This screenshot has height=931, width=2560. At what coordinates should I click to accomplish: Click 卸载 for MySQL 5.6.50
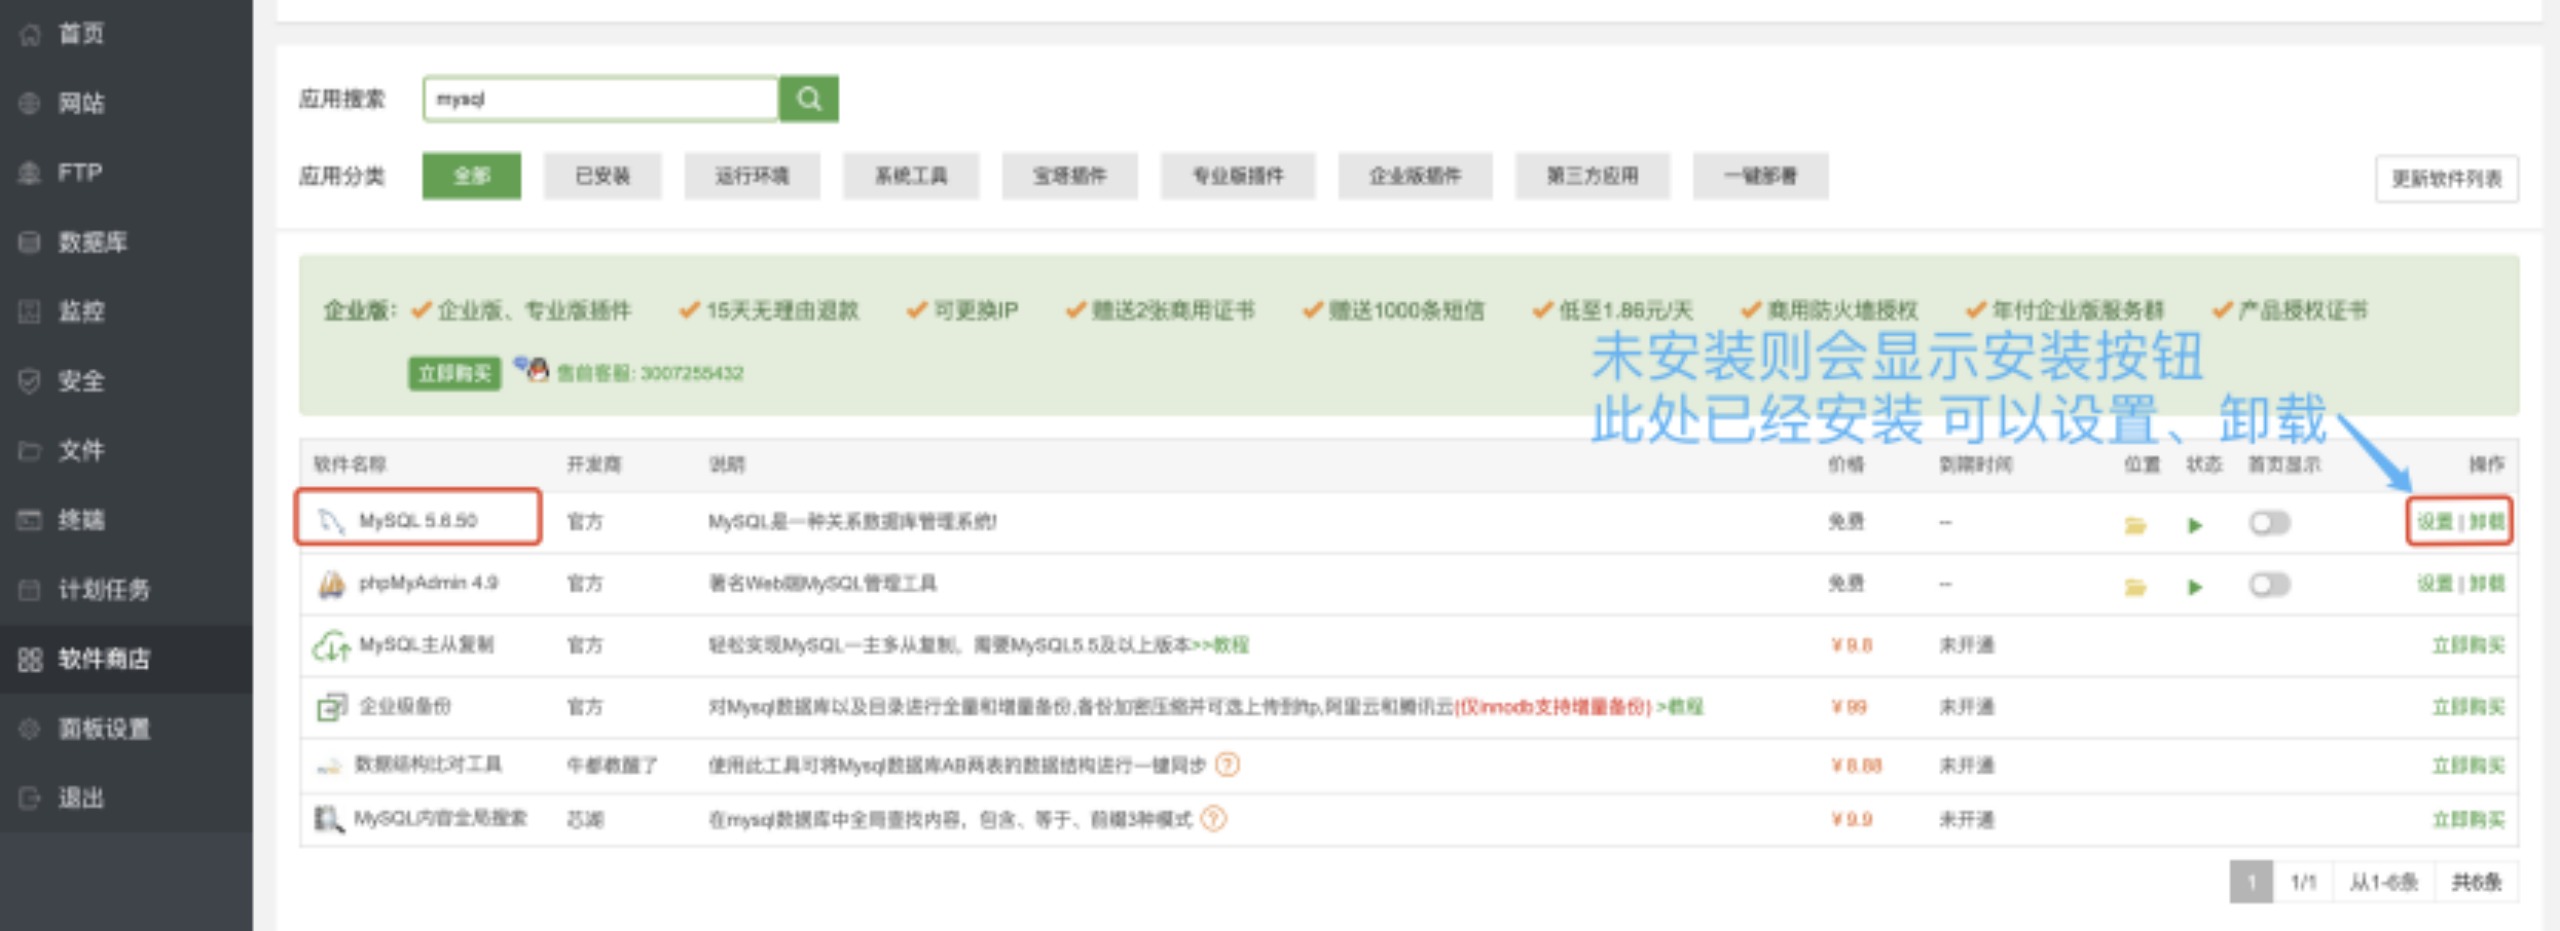pos(2487,522)
